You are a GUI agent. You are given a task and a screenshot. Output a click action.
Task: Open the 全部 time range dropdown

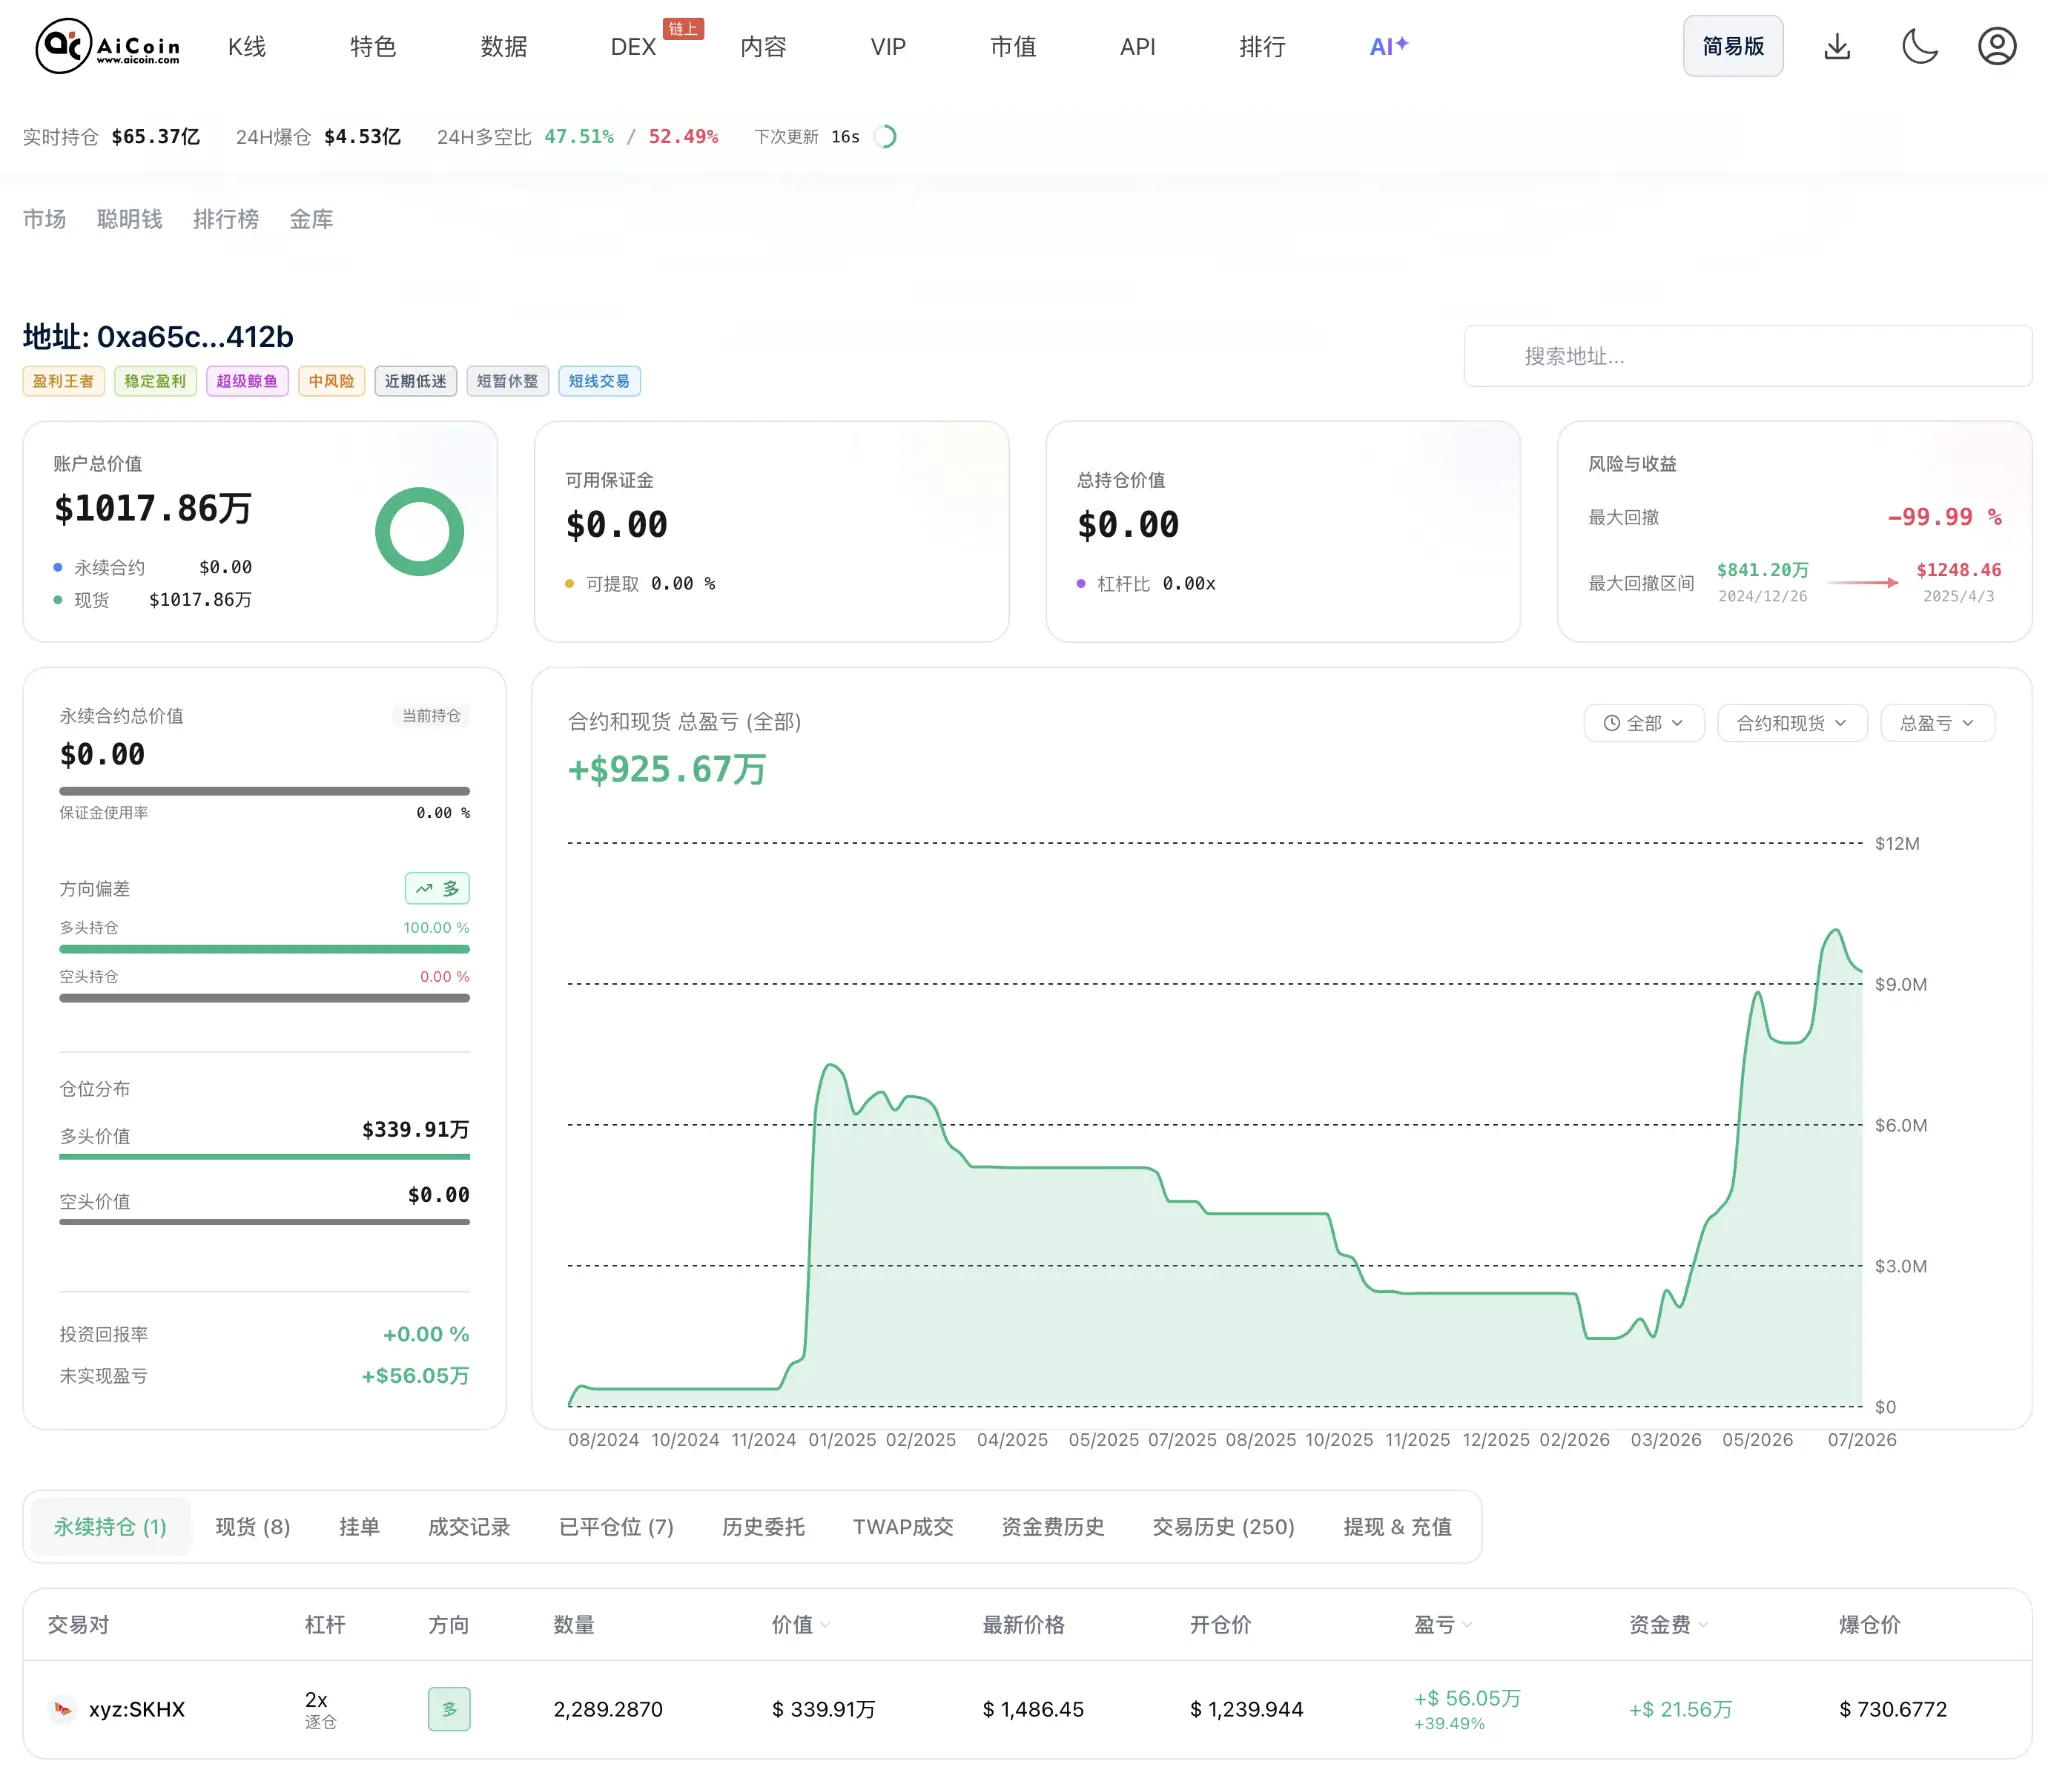click(x=1644, y=723)
